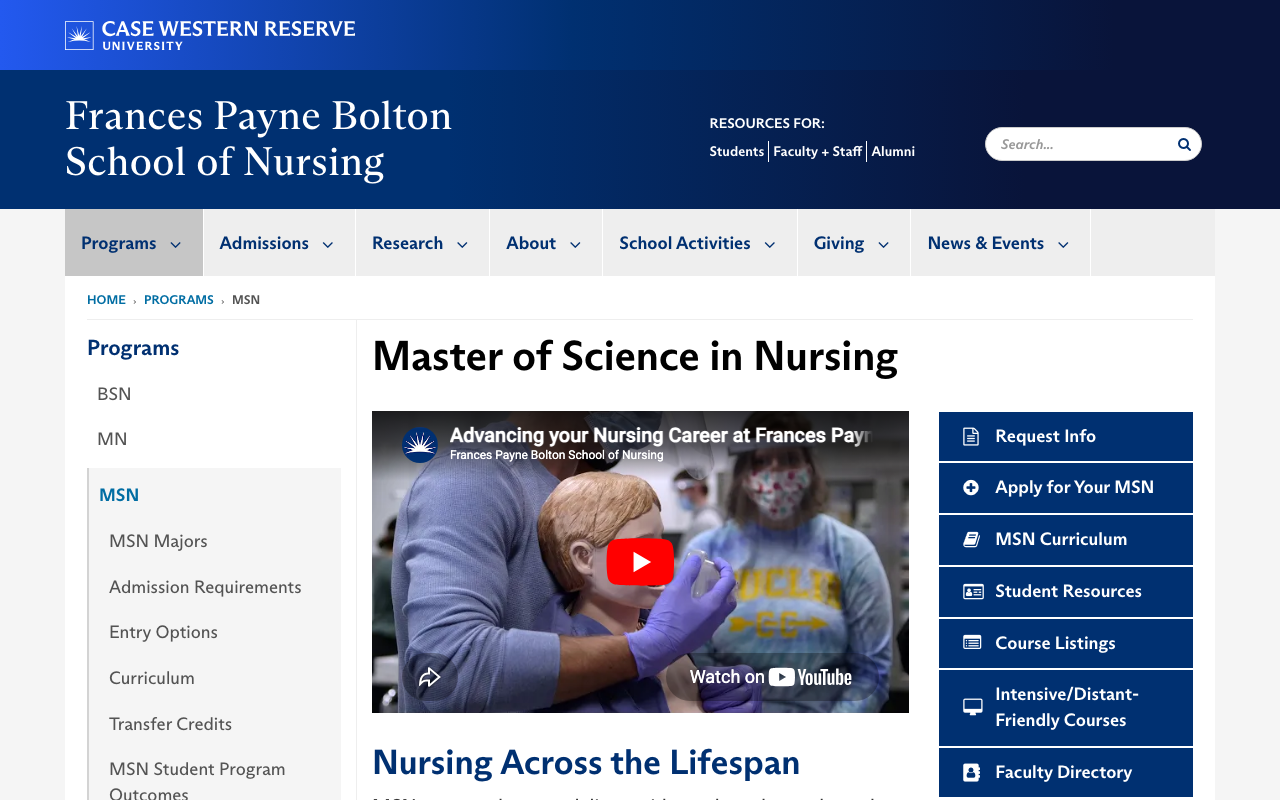Viewport: 1280px width, 800px height.
Task: Expand the News & Events menu chevron
Action: [1063, 244]
